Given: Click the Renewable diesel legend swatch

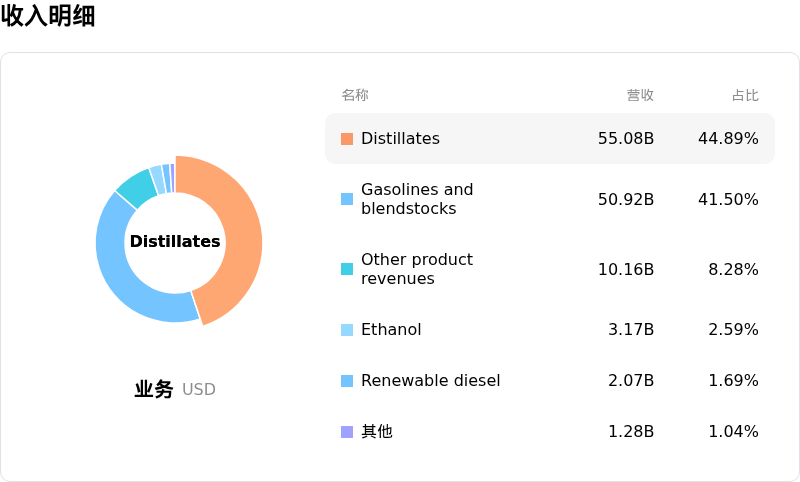Looking at the screenshot, I should pos(347,381).
